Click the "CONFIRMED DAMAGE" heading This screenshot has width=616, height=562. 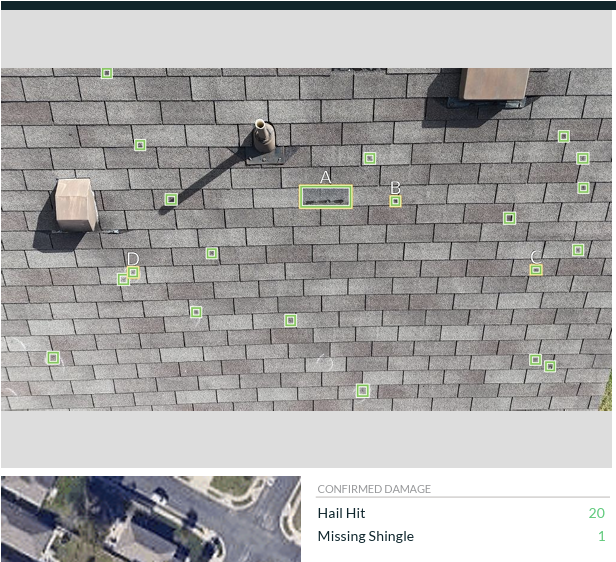[x=374, y=489]
